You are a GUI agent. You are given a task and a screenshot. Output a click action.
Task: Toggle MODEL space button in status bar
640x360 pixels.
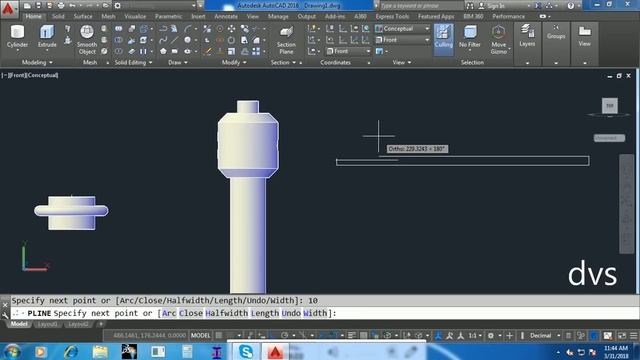[200, 336]
